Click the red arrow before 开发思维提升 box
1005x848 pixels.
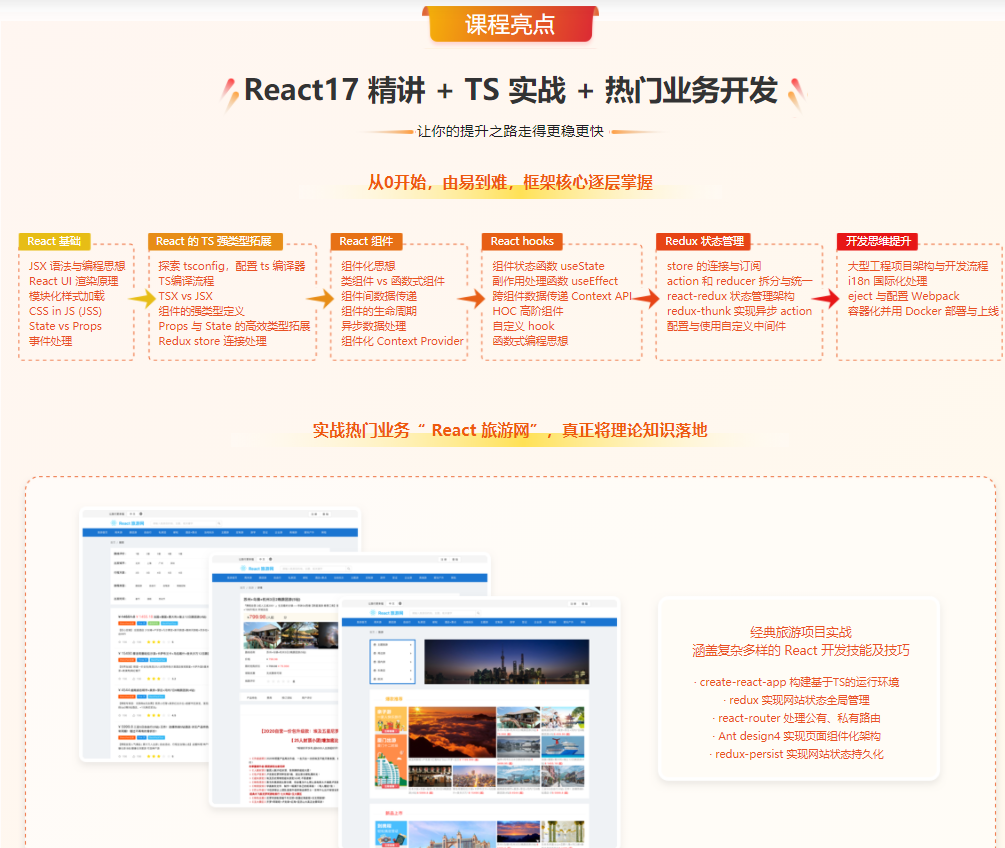pos(825,298)
